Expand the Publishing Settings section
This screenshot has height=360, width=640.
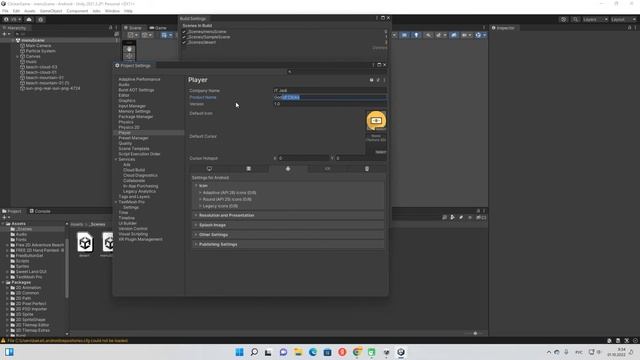[x=288, y=244]
